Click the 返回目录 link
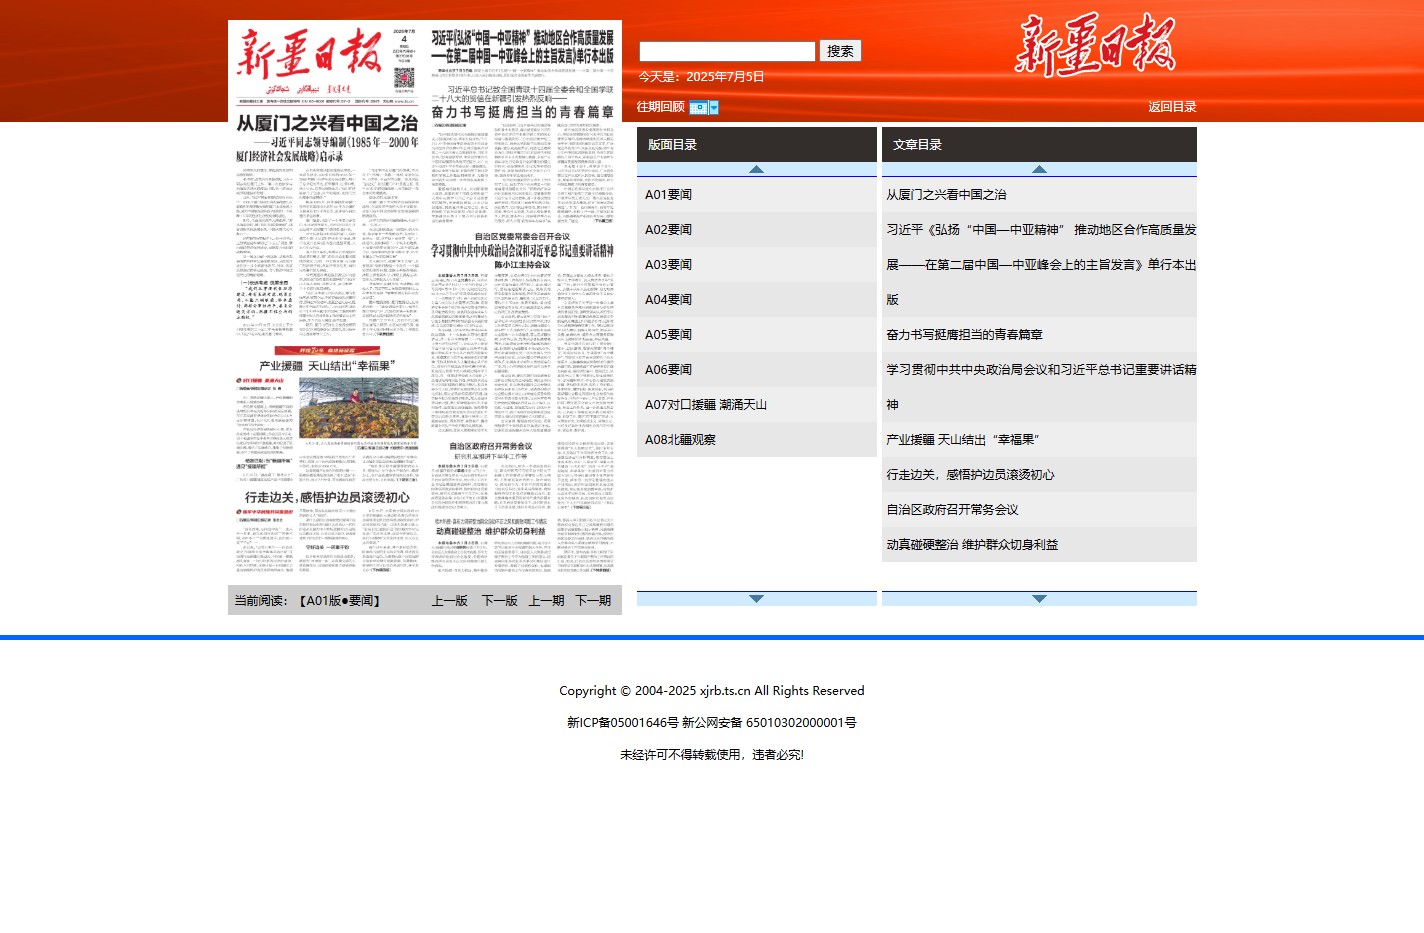The width and height of the screenshot is (1424, 933). [x=1172, y=107]
